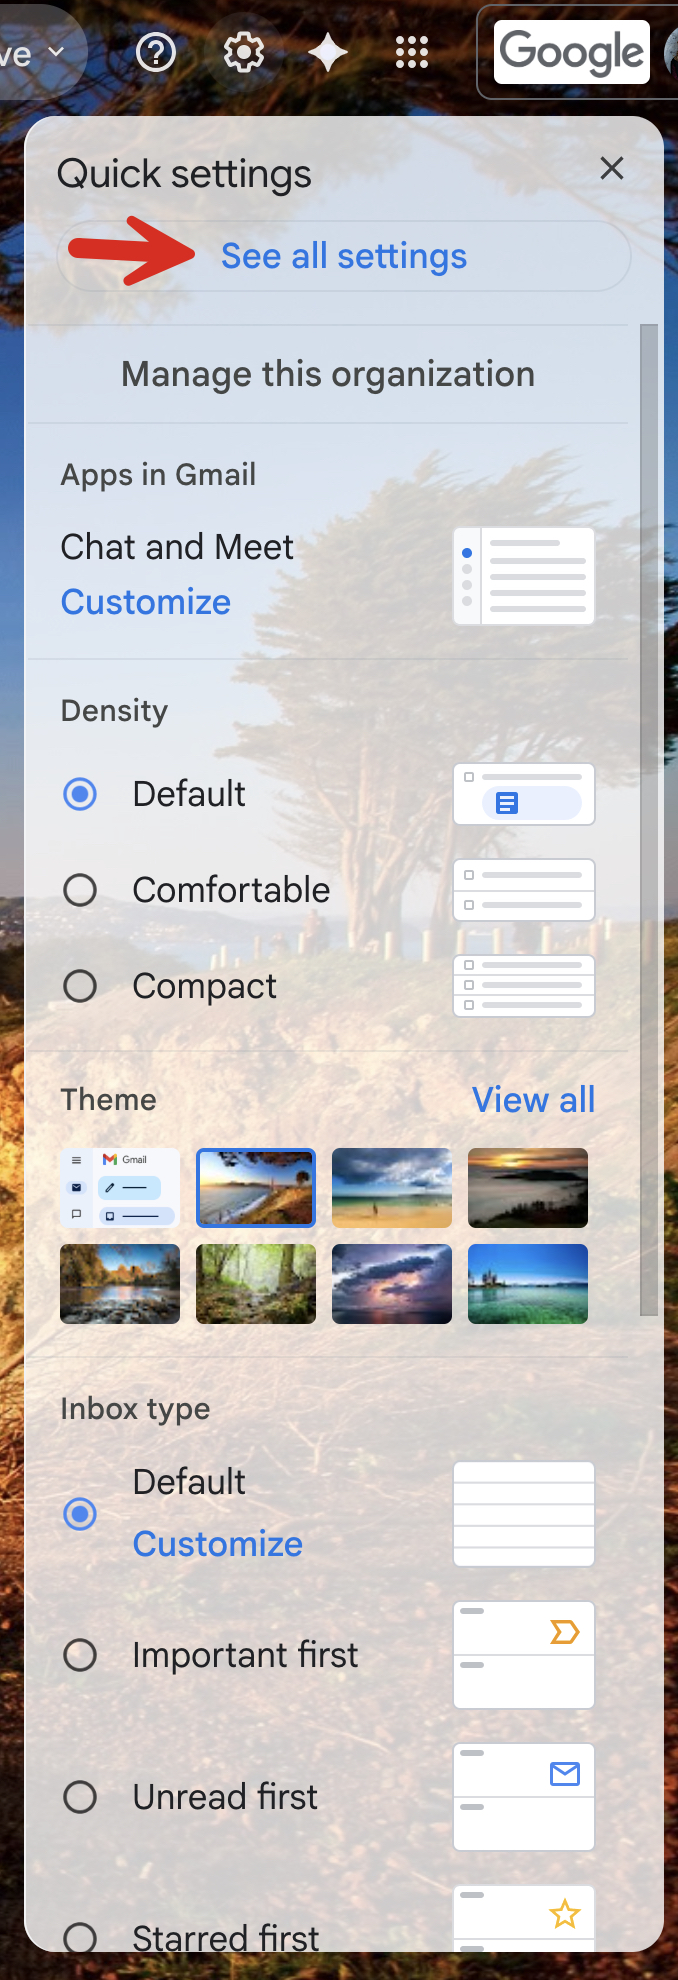
Task: Click the Chat and Meet layout preview icon
Action: pos(524,576)
